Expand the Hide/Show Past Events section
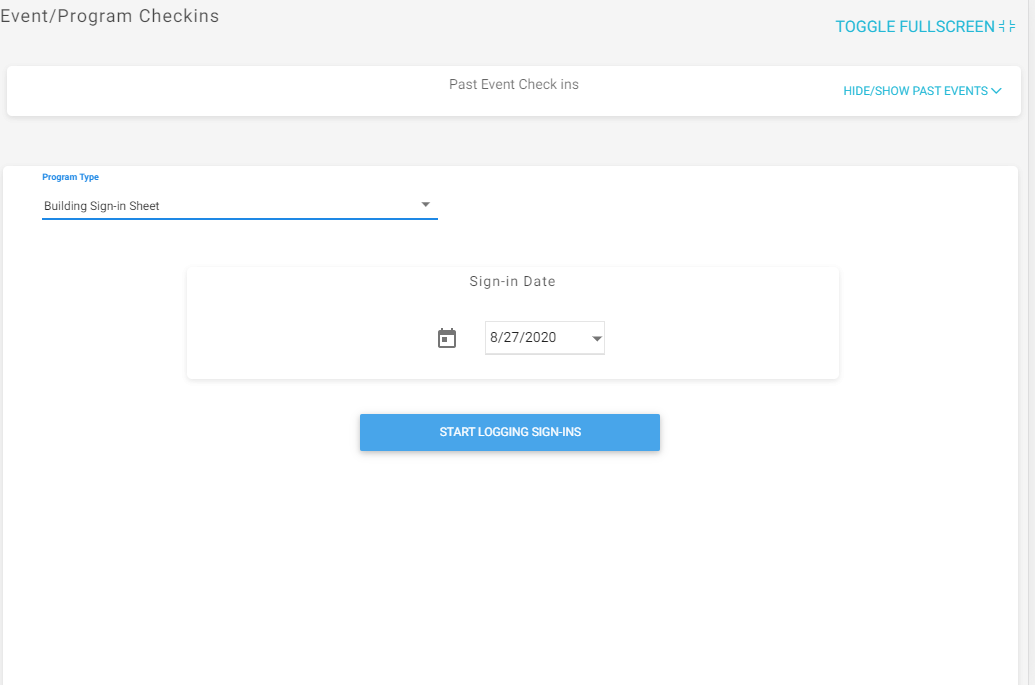The width and height of the screenshot is (1035, 685). point(915,90)
